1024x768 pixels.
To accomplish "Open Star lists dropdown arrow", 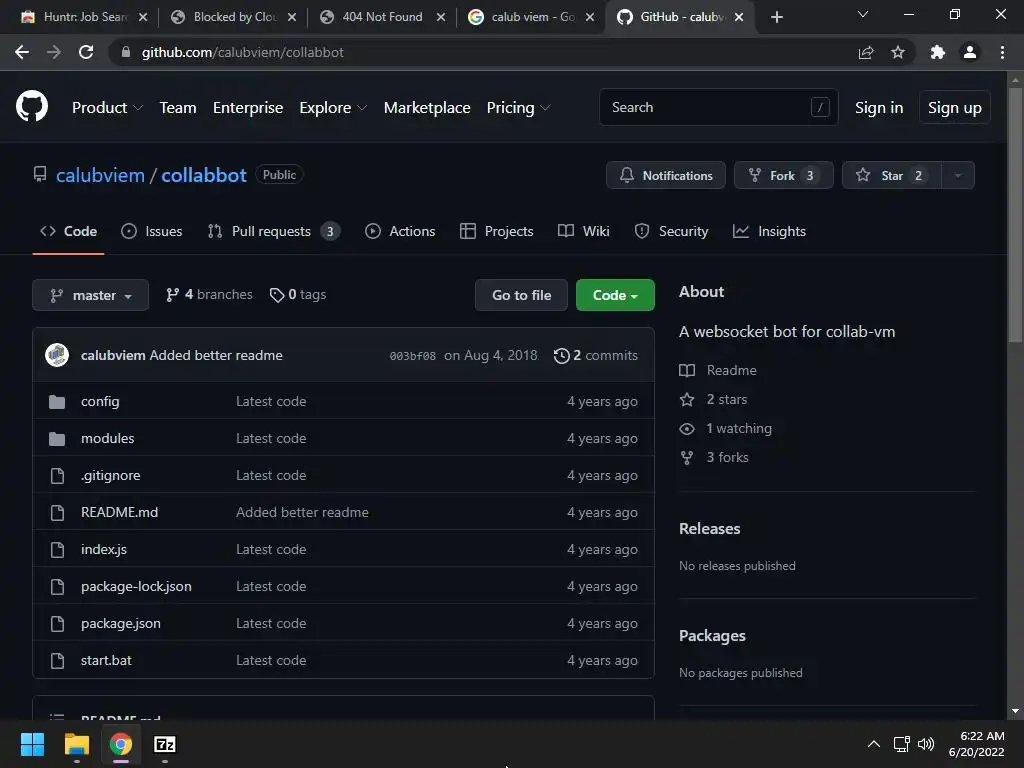I will [x=957, y=176].
